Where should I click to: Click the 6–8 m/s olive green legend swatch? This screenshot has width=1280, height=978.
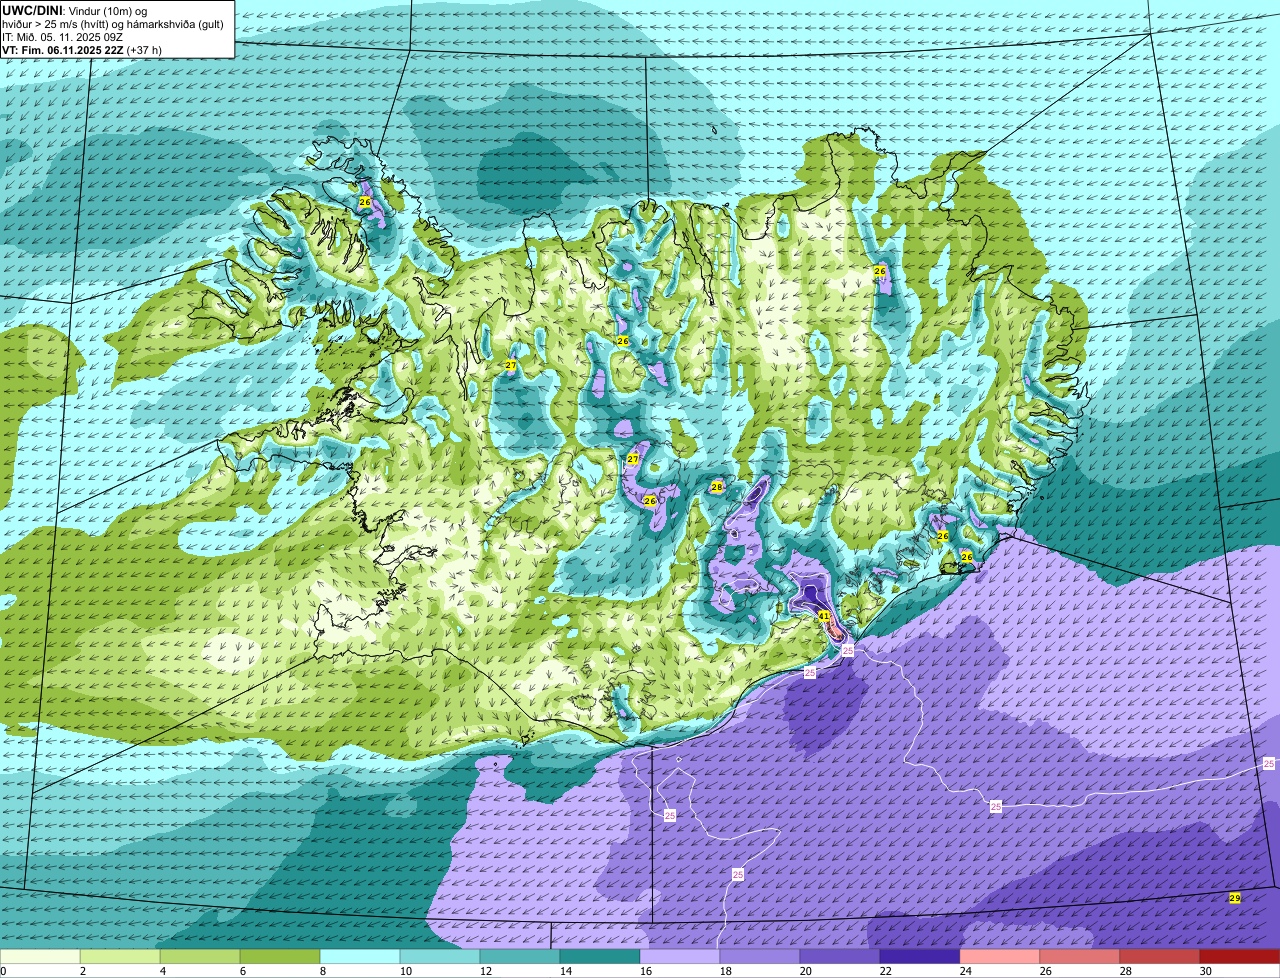280,956
